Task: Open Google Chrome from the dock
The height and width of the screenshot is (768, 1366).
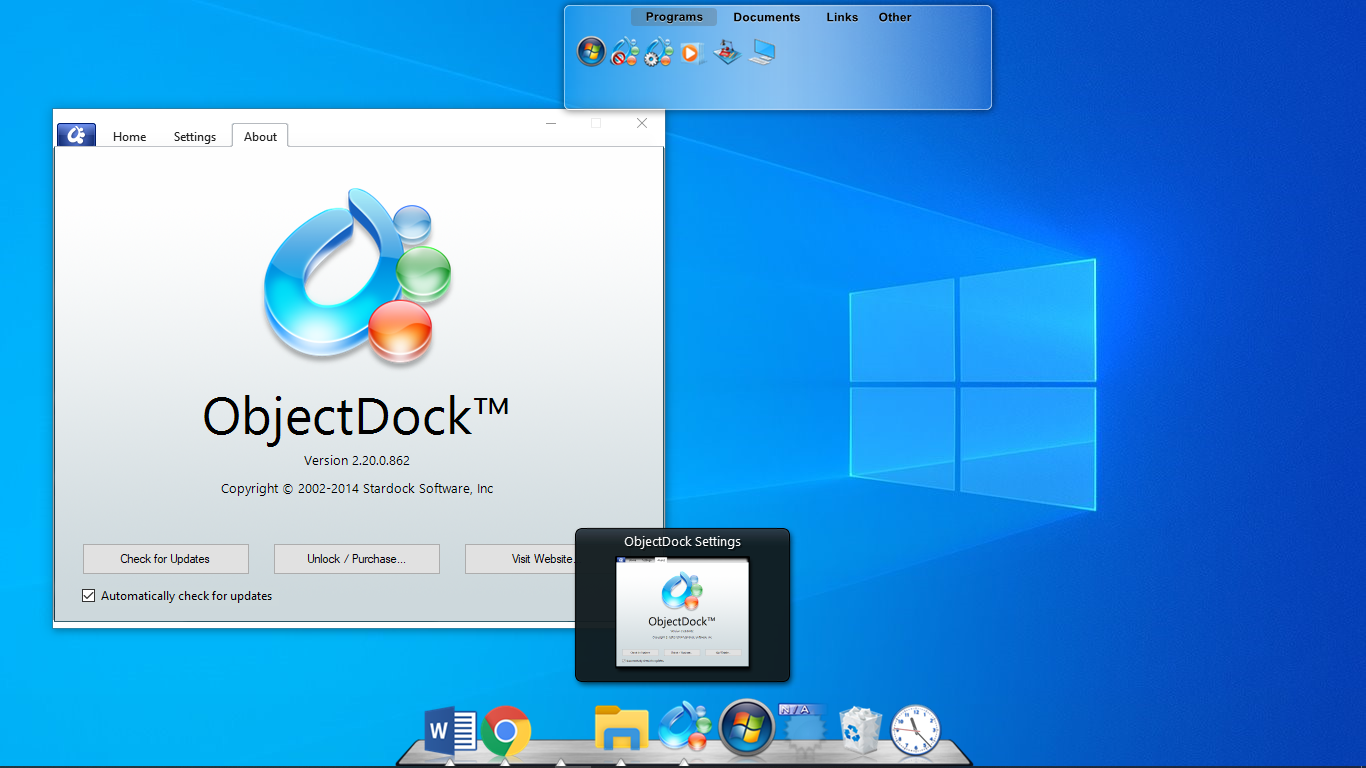Action: tap(506, 731)
